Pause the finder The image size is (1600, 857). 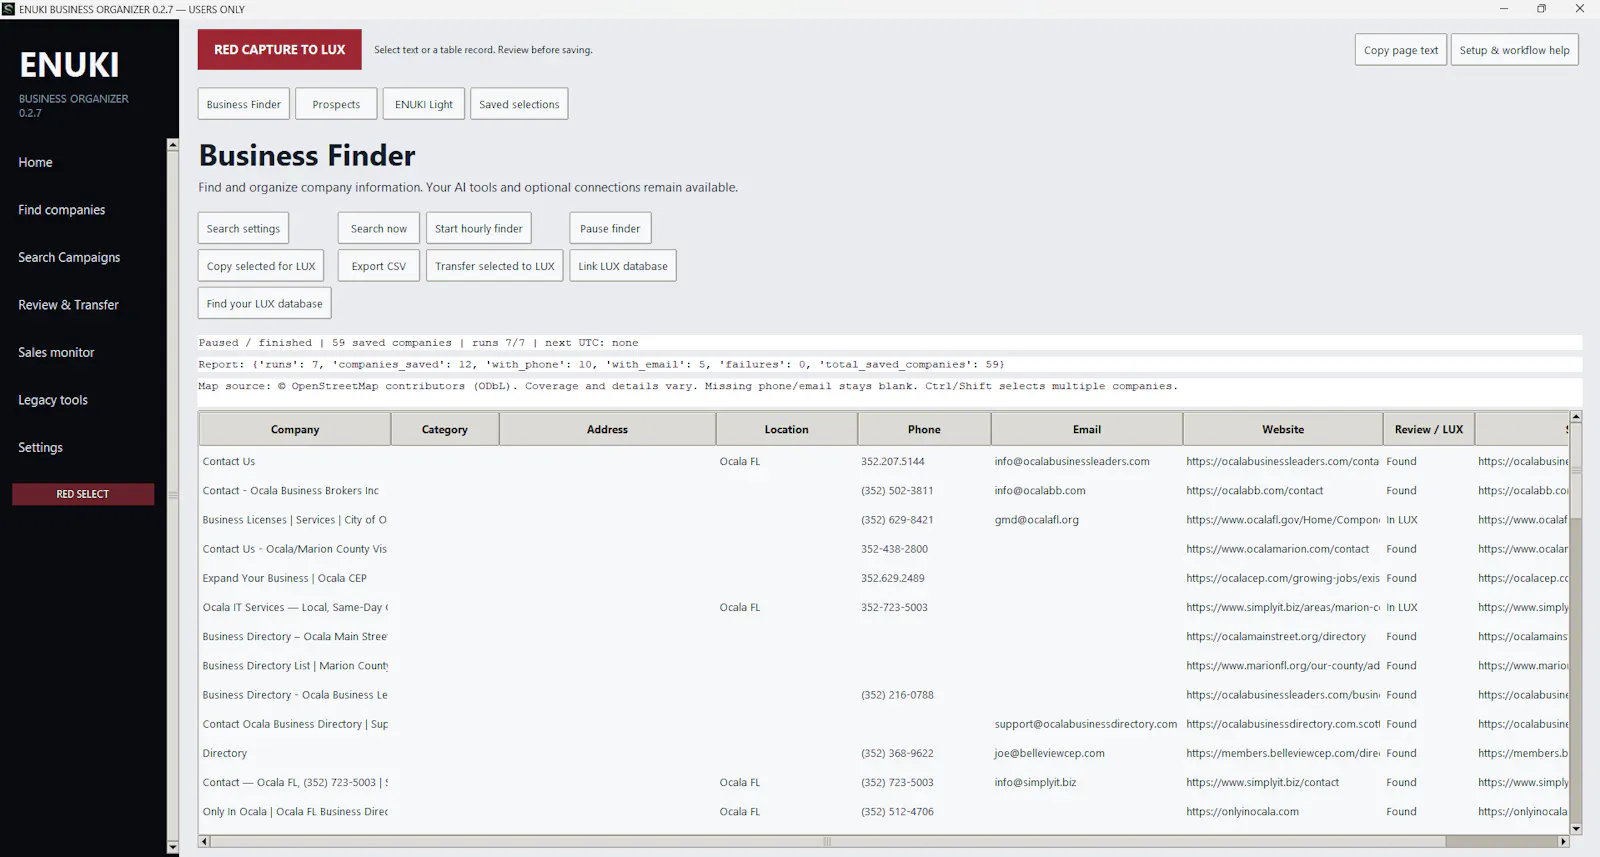[x=610, y=228]
